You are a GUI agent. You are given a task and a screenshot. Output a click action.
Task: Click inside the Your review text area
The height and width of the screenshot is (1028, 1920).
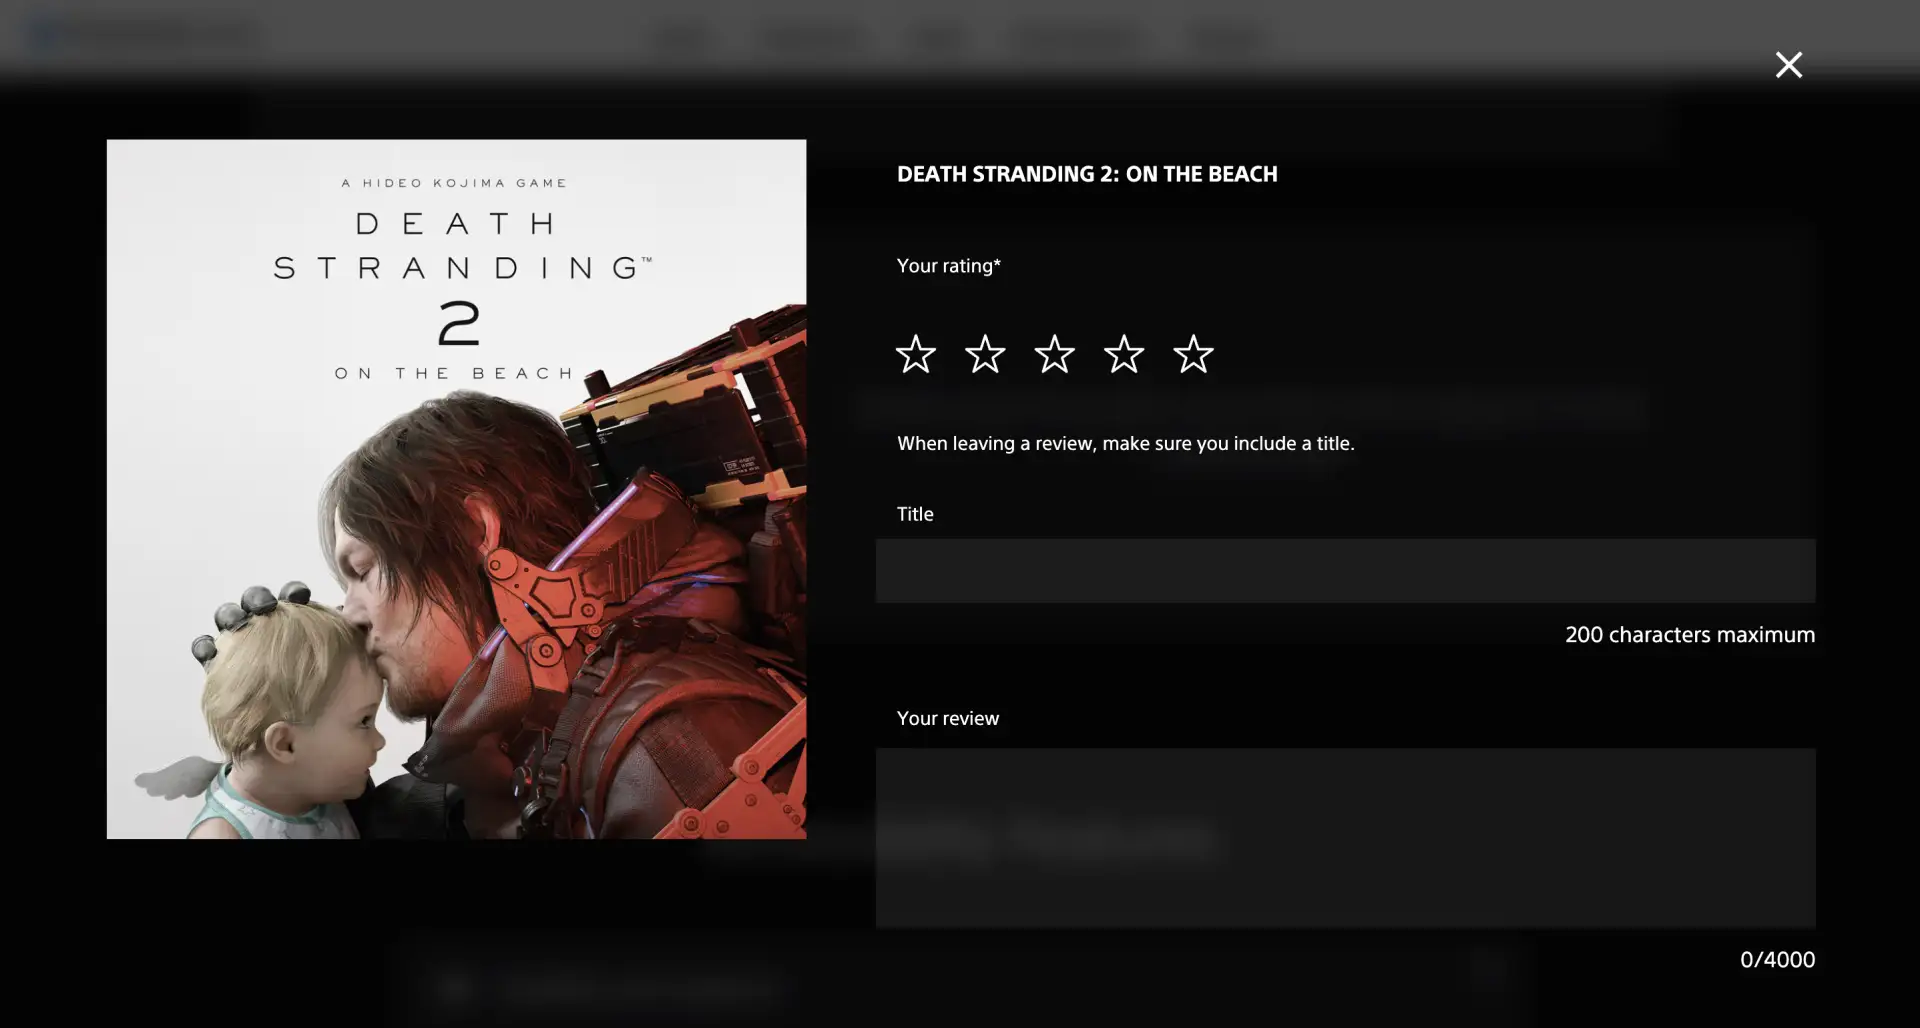1345,838
